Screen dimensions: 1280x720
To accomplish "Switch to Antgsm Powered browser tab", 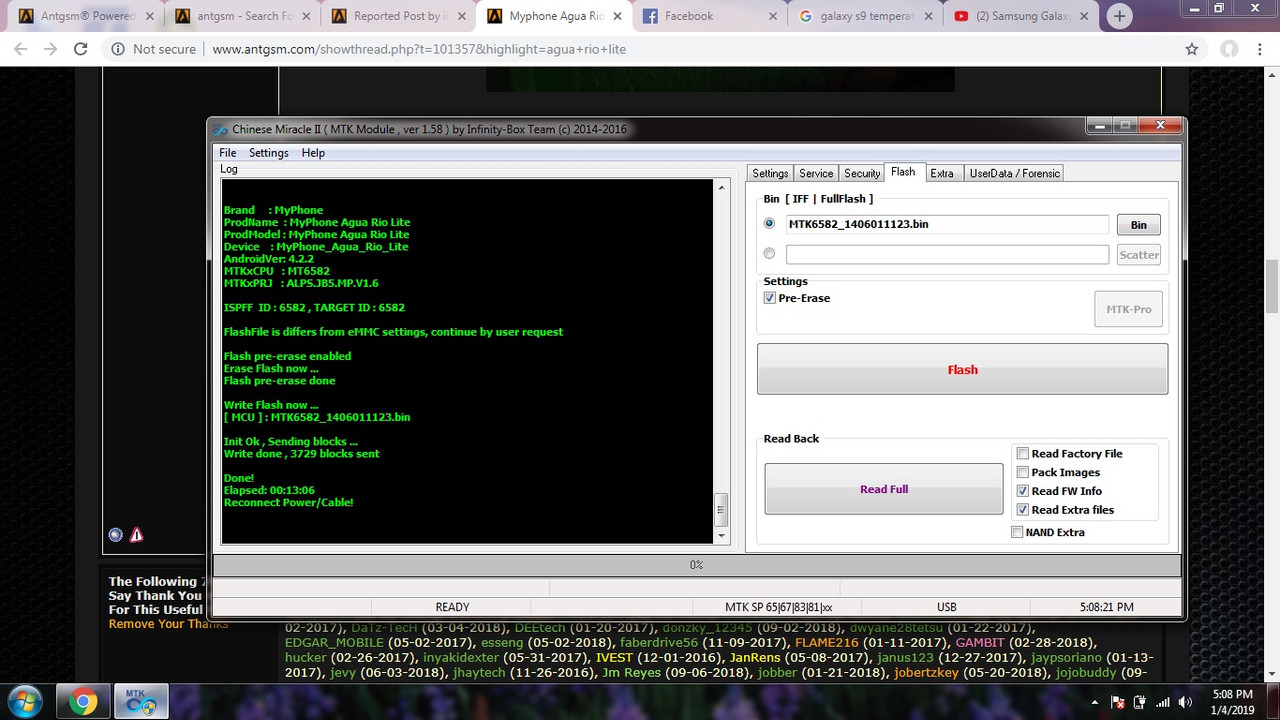I will 84,16.
